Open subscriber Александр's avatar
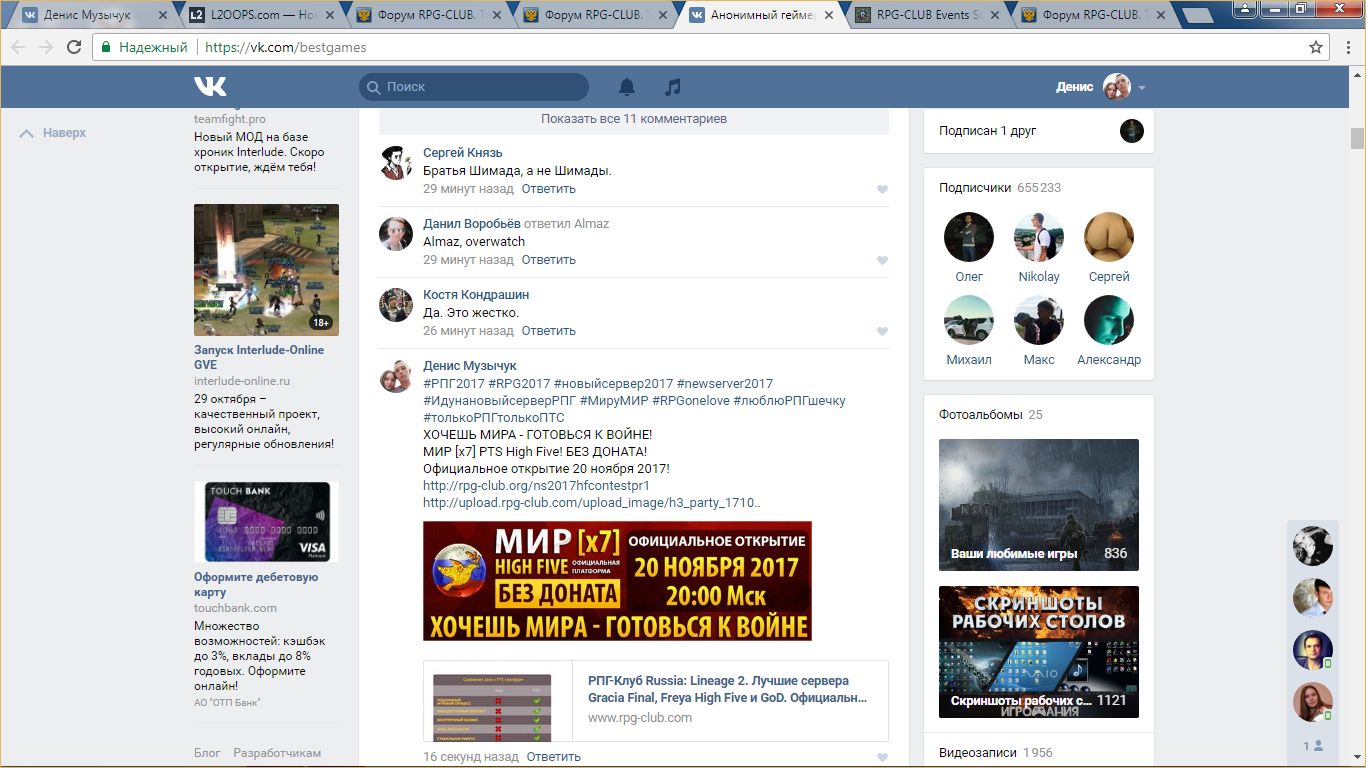1366x768 pixels. (x=1109, y=320)
